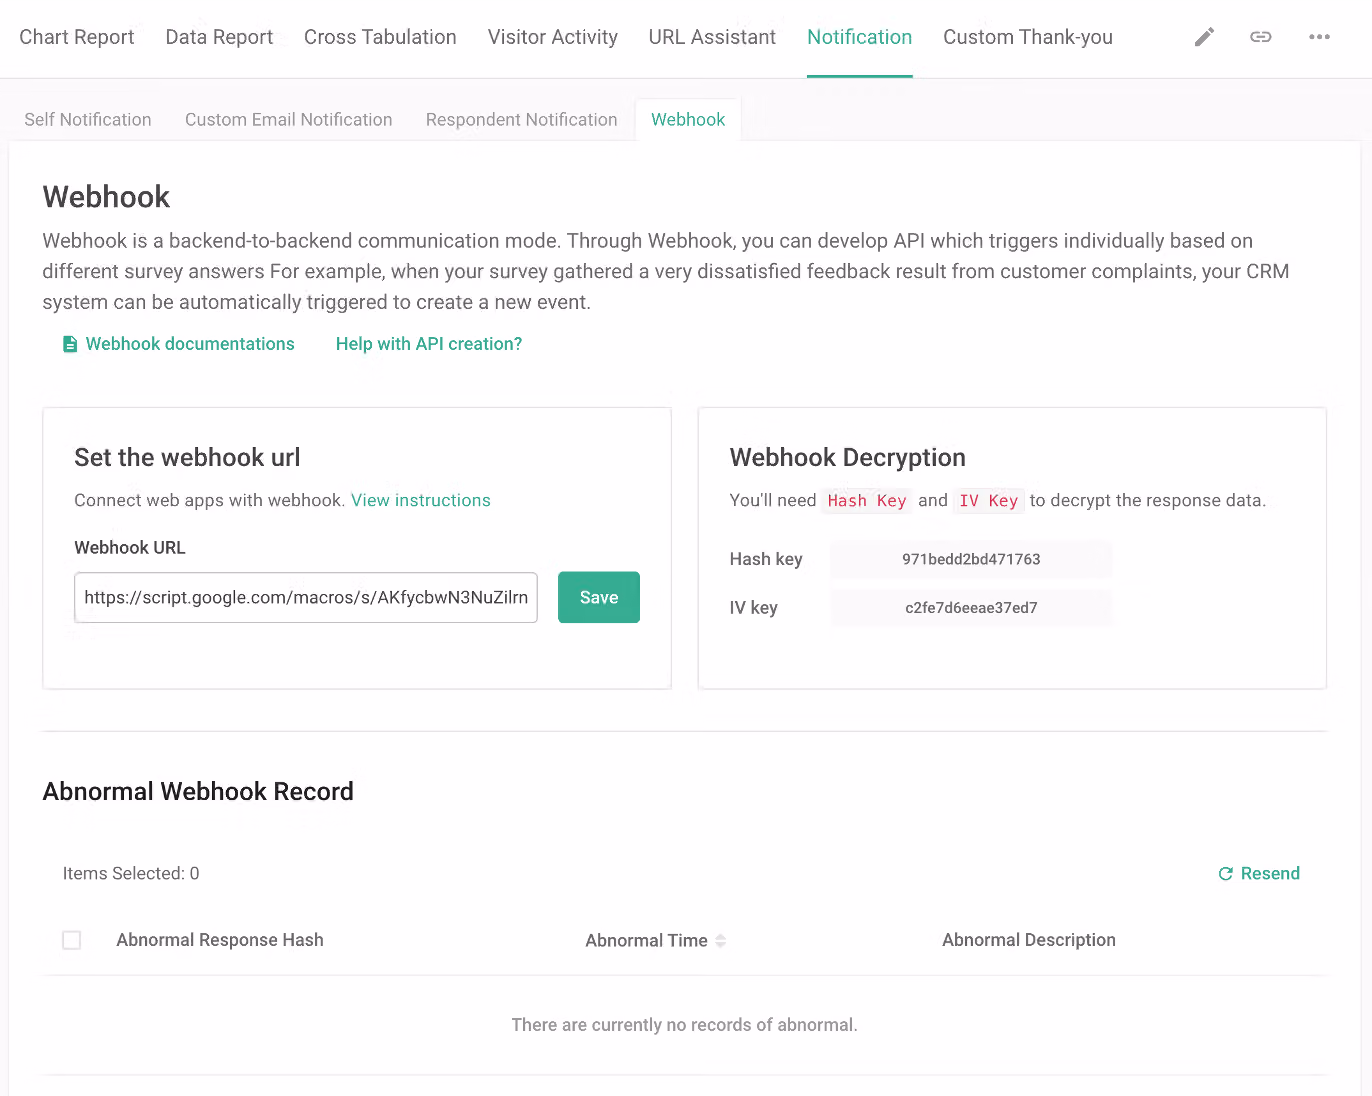Click the Set the webhook url heading
The image size is (1372, 1096).
pos(187,458)
